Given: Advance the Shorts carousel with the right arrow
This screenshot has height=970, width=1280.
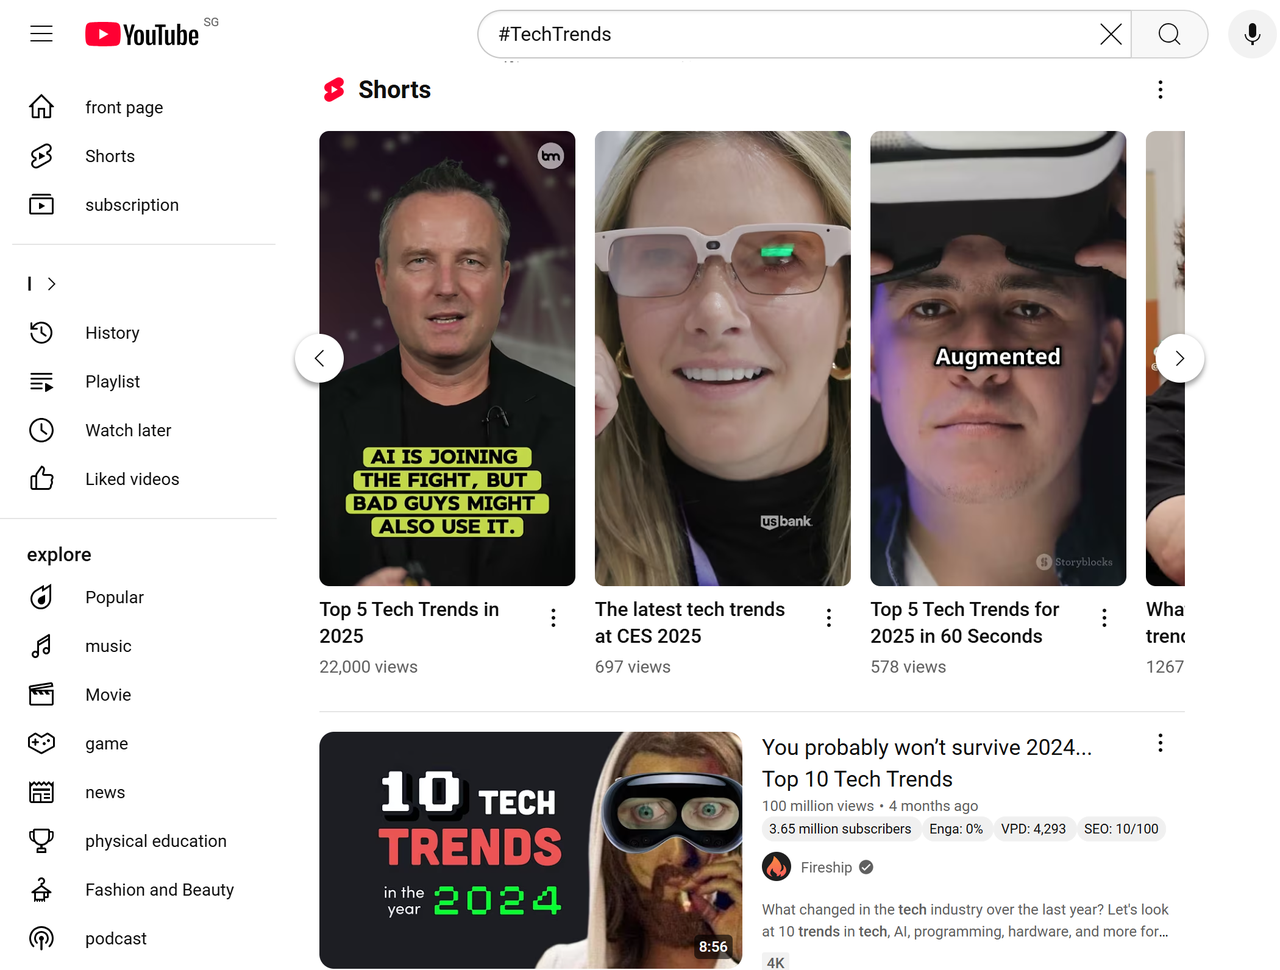Looking at the screenshot, I should click(x=1180, y=358).
